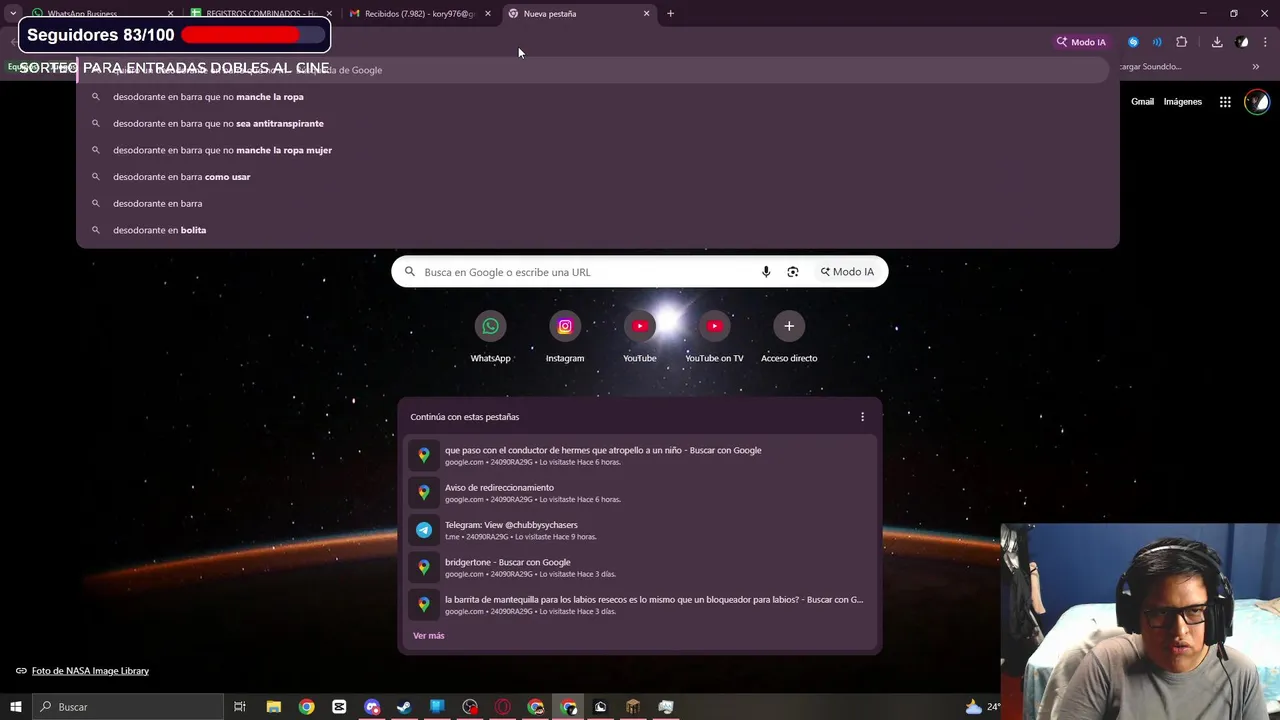Open Chrome downloads icon
This screenshot has height=720, width=1280.
(x=1217, y=42)
